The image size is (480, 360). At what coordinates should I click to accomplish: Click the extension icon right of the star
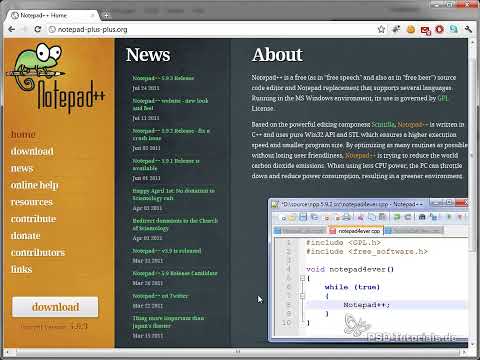396,29
